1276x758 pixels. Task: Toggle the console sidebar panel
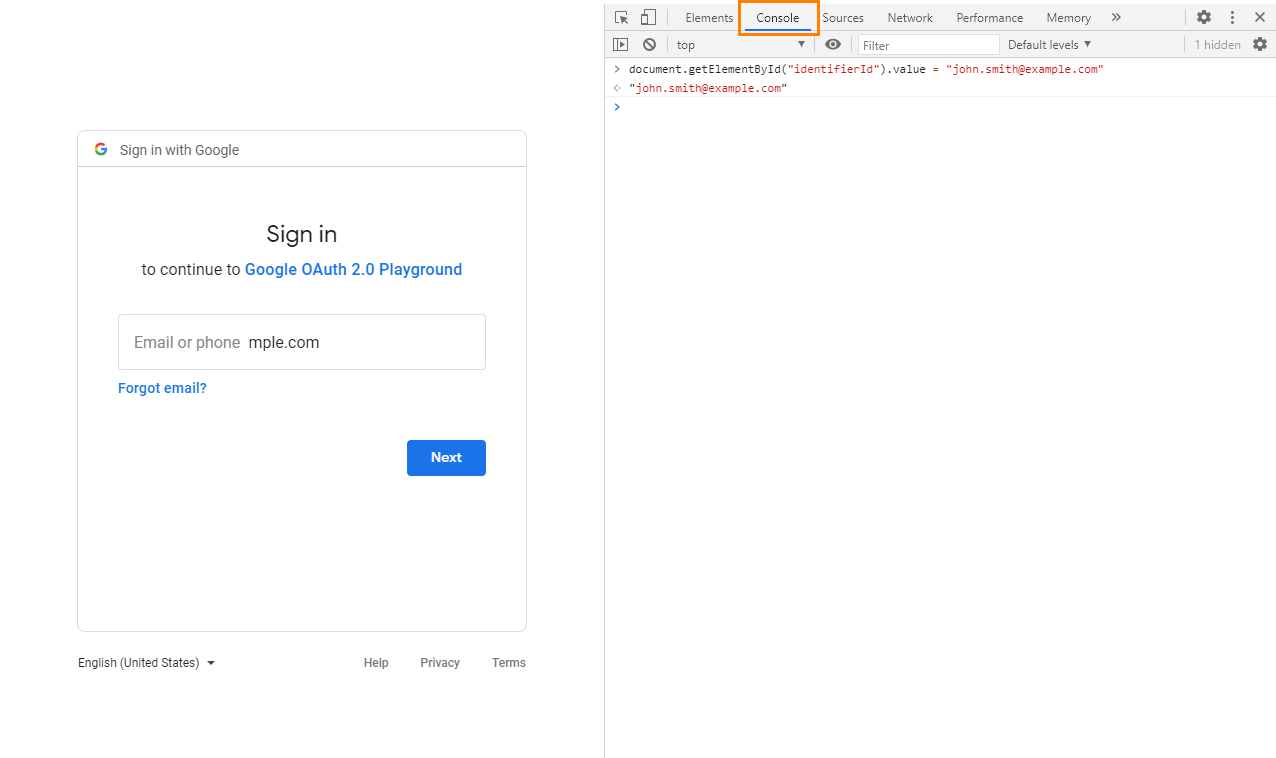[621, 44]
